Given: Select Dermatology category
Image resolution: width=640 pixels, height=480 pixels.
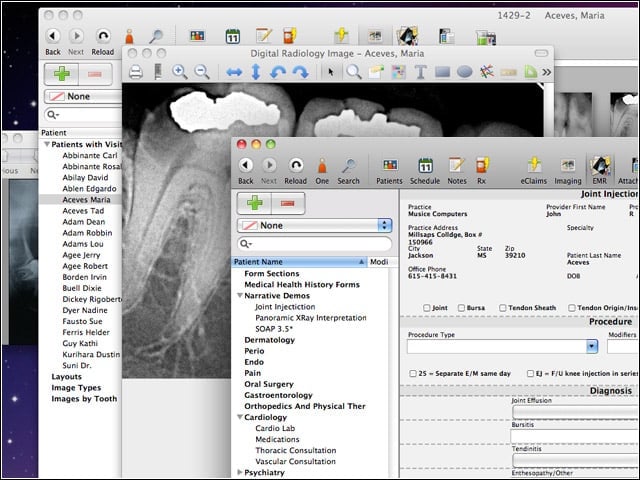Looking at the screenshot, I should coord(269,340).
